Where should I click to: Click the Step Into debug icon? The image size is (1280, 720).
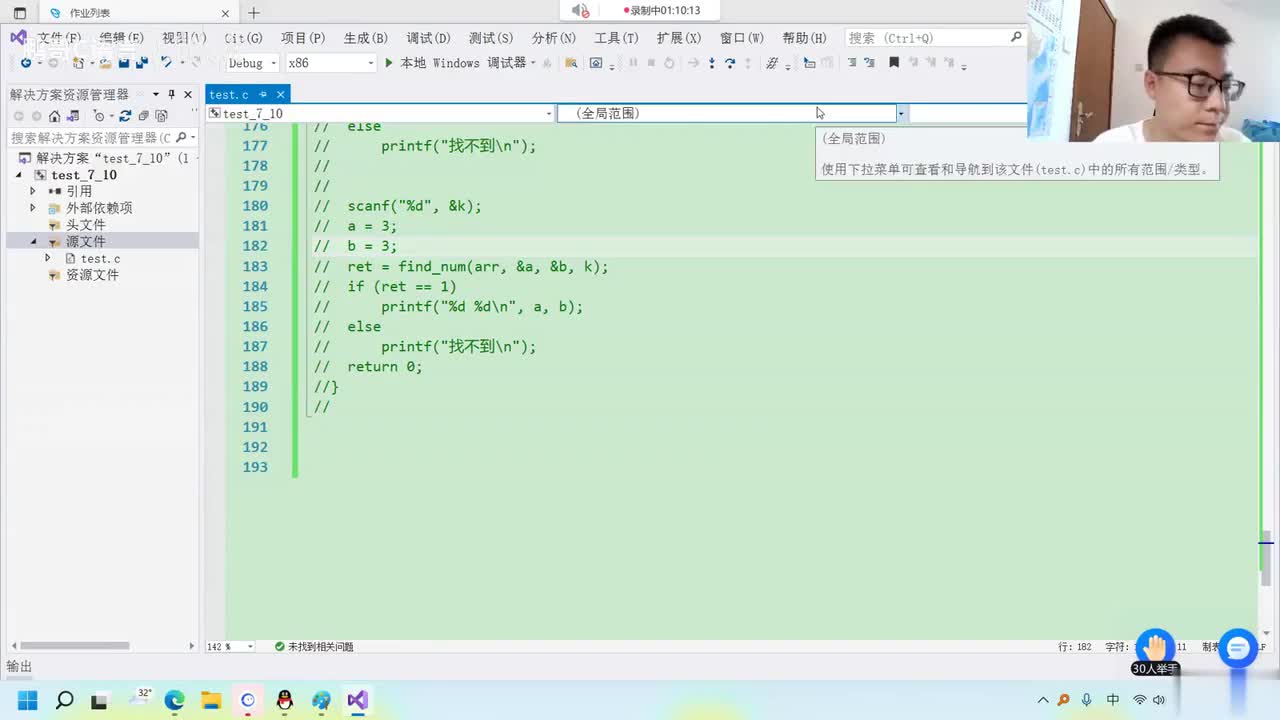point(712,62)
